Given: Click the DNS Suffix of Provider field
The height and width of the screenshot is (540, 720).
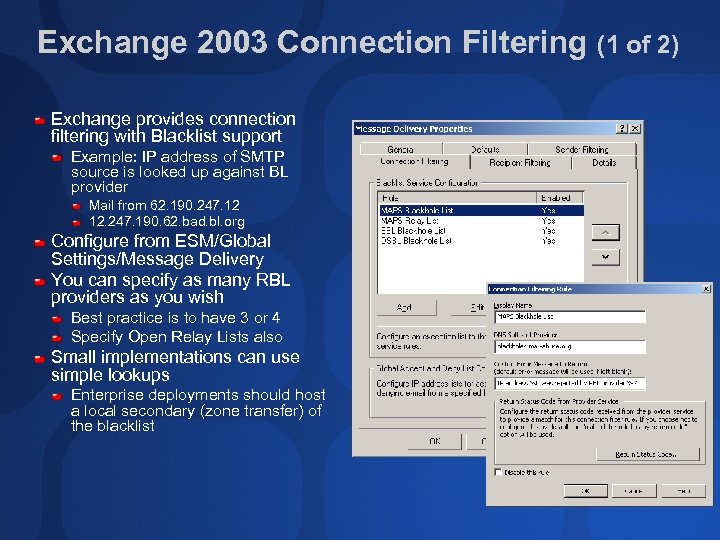Looking at the screenshot, I should [x=570, y=346].
